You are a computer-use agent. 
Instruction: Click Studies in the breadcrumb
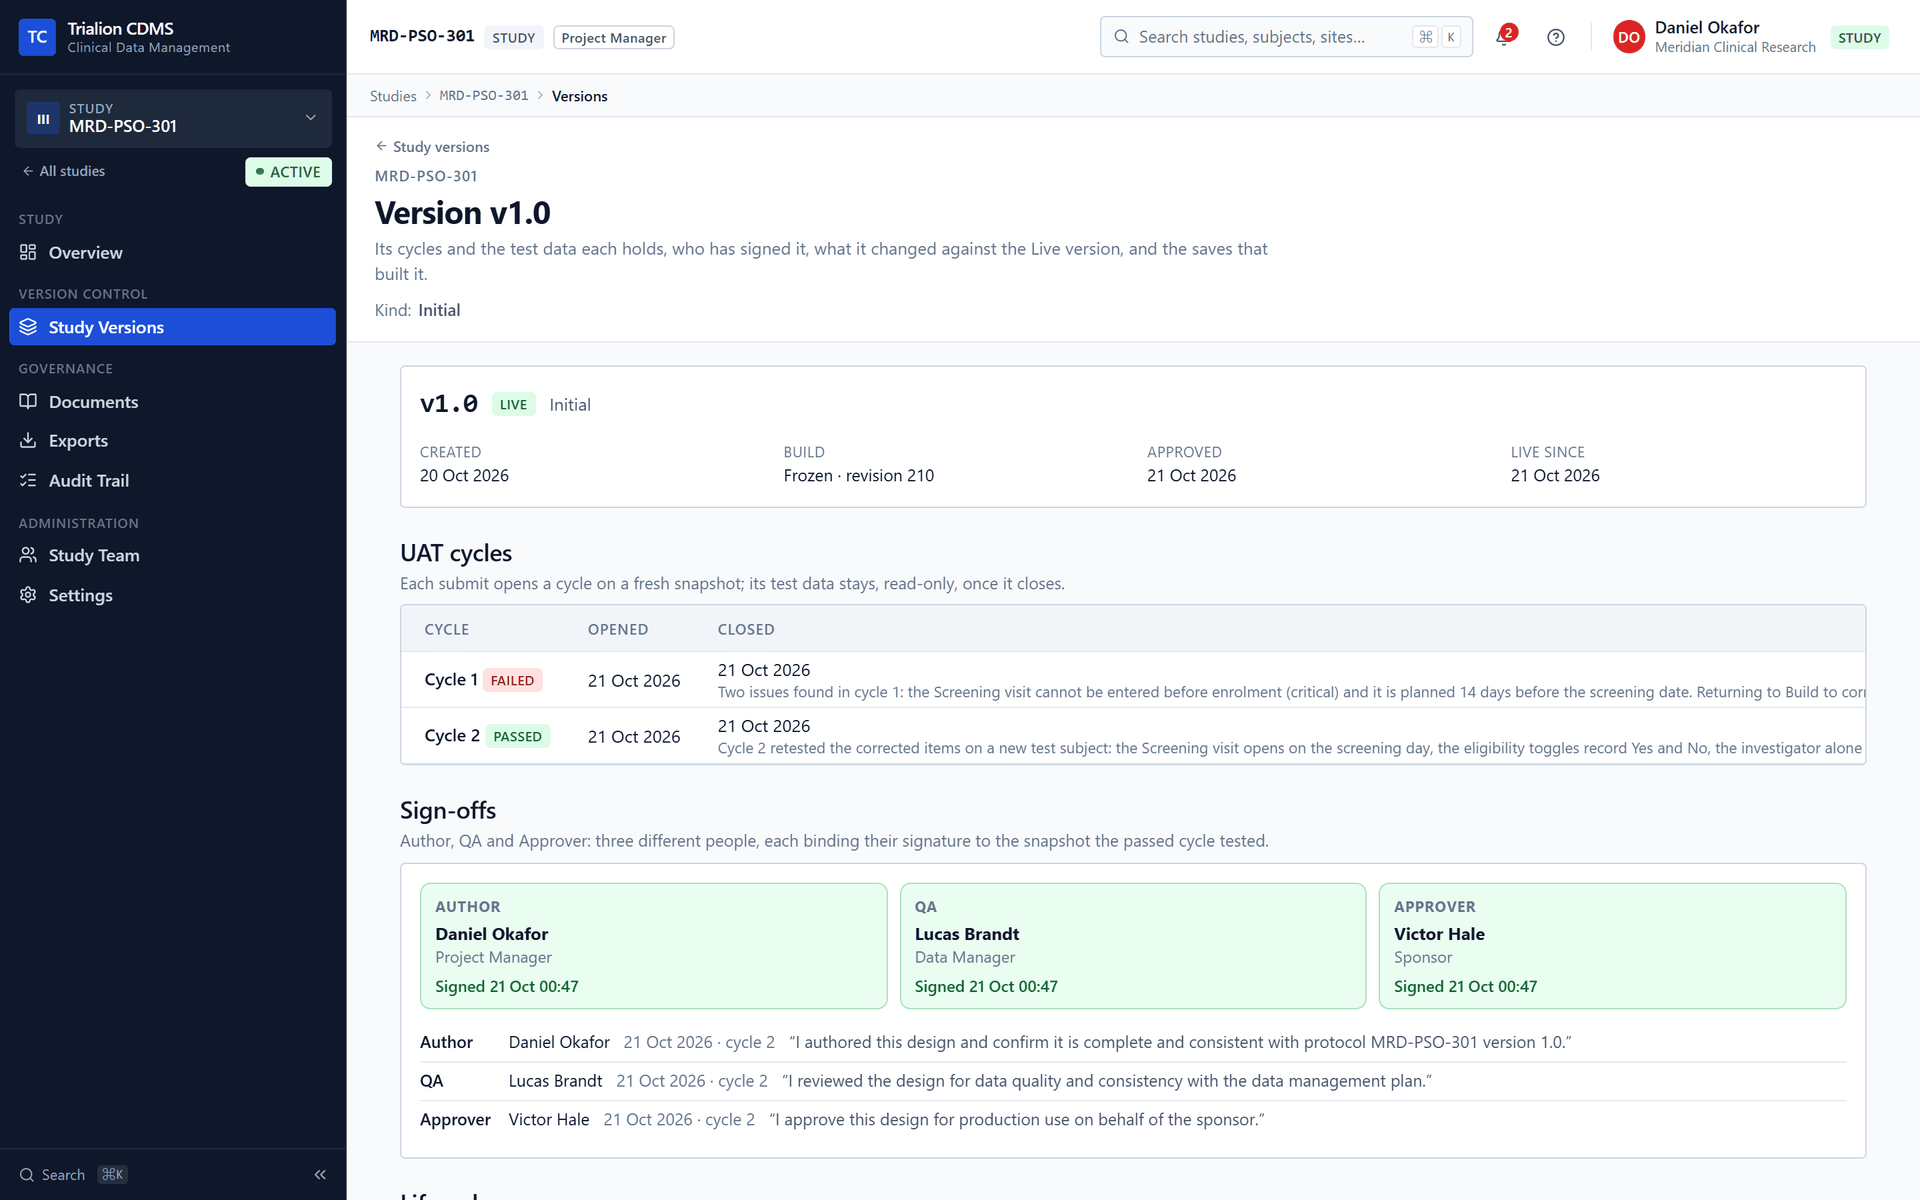tap(393, 96)
